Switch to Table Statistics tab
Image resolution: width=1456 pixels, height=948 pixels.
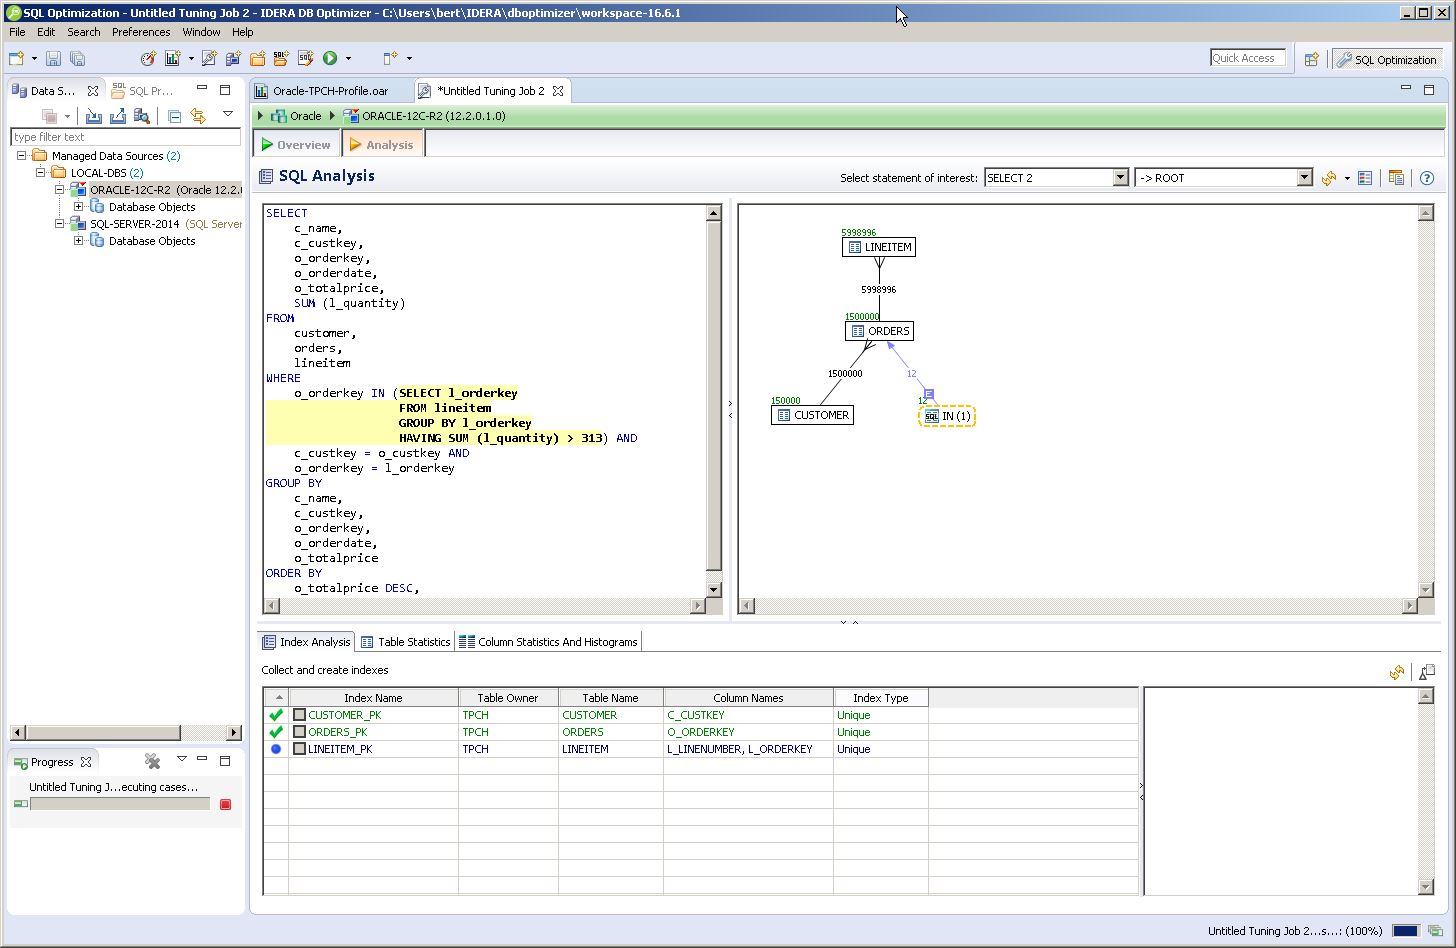pos(405,642)
